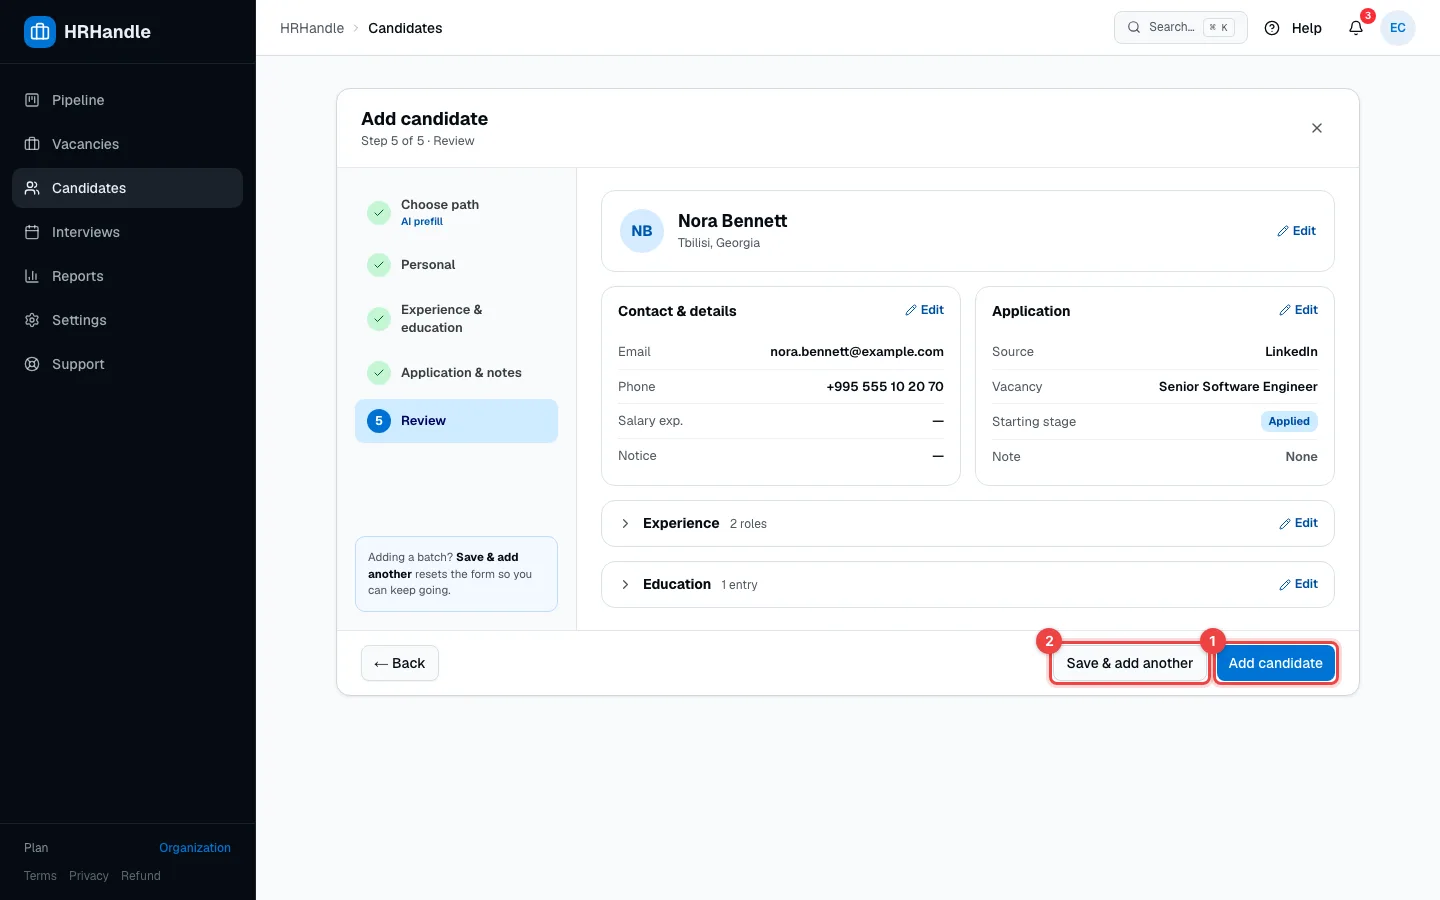Viewport: 1440px width, 900px height.
Task: Open the Support page
Action: click(x=127, y=364)
